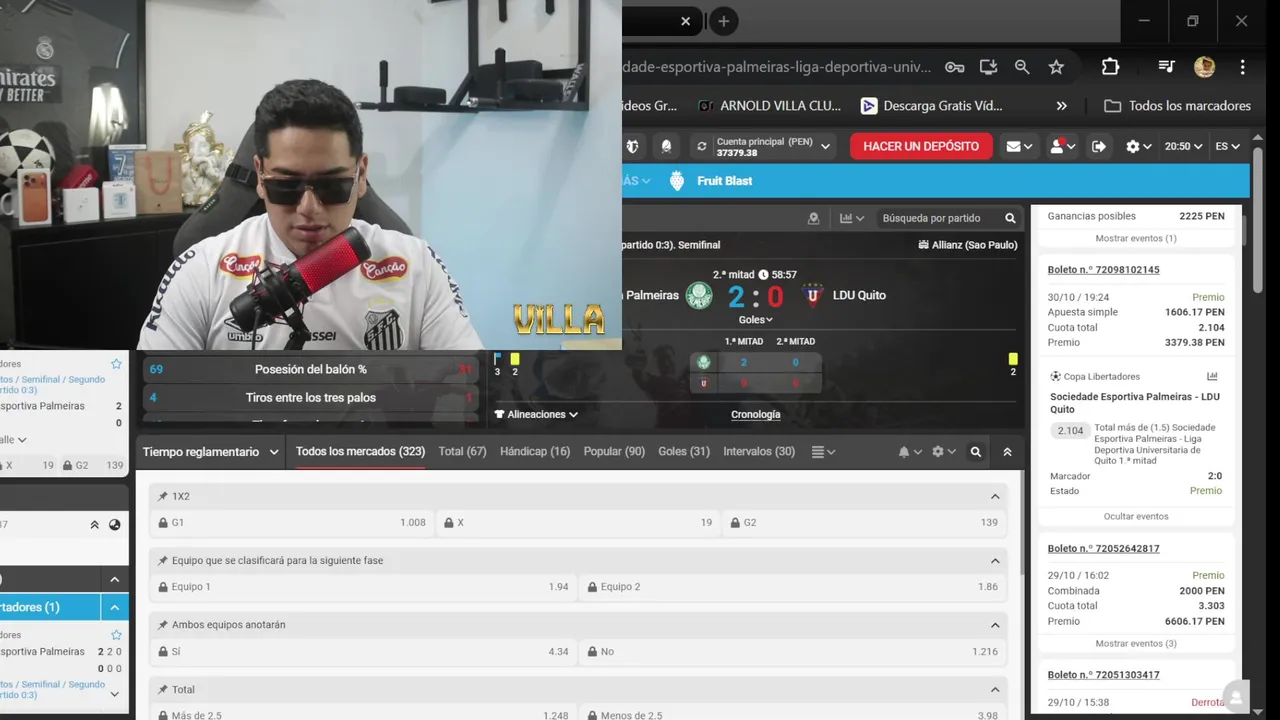Collapse Equipo que se clasificará section

coord(995,561)
